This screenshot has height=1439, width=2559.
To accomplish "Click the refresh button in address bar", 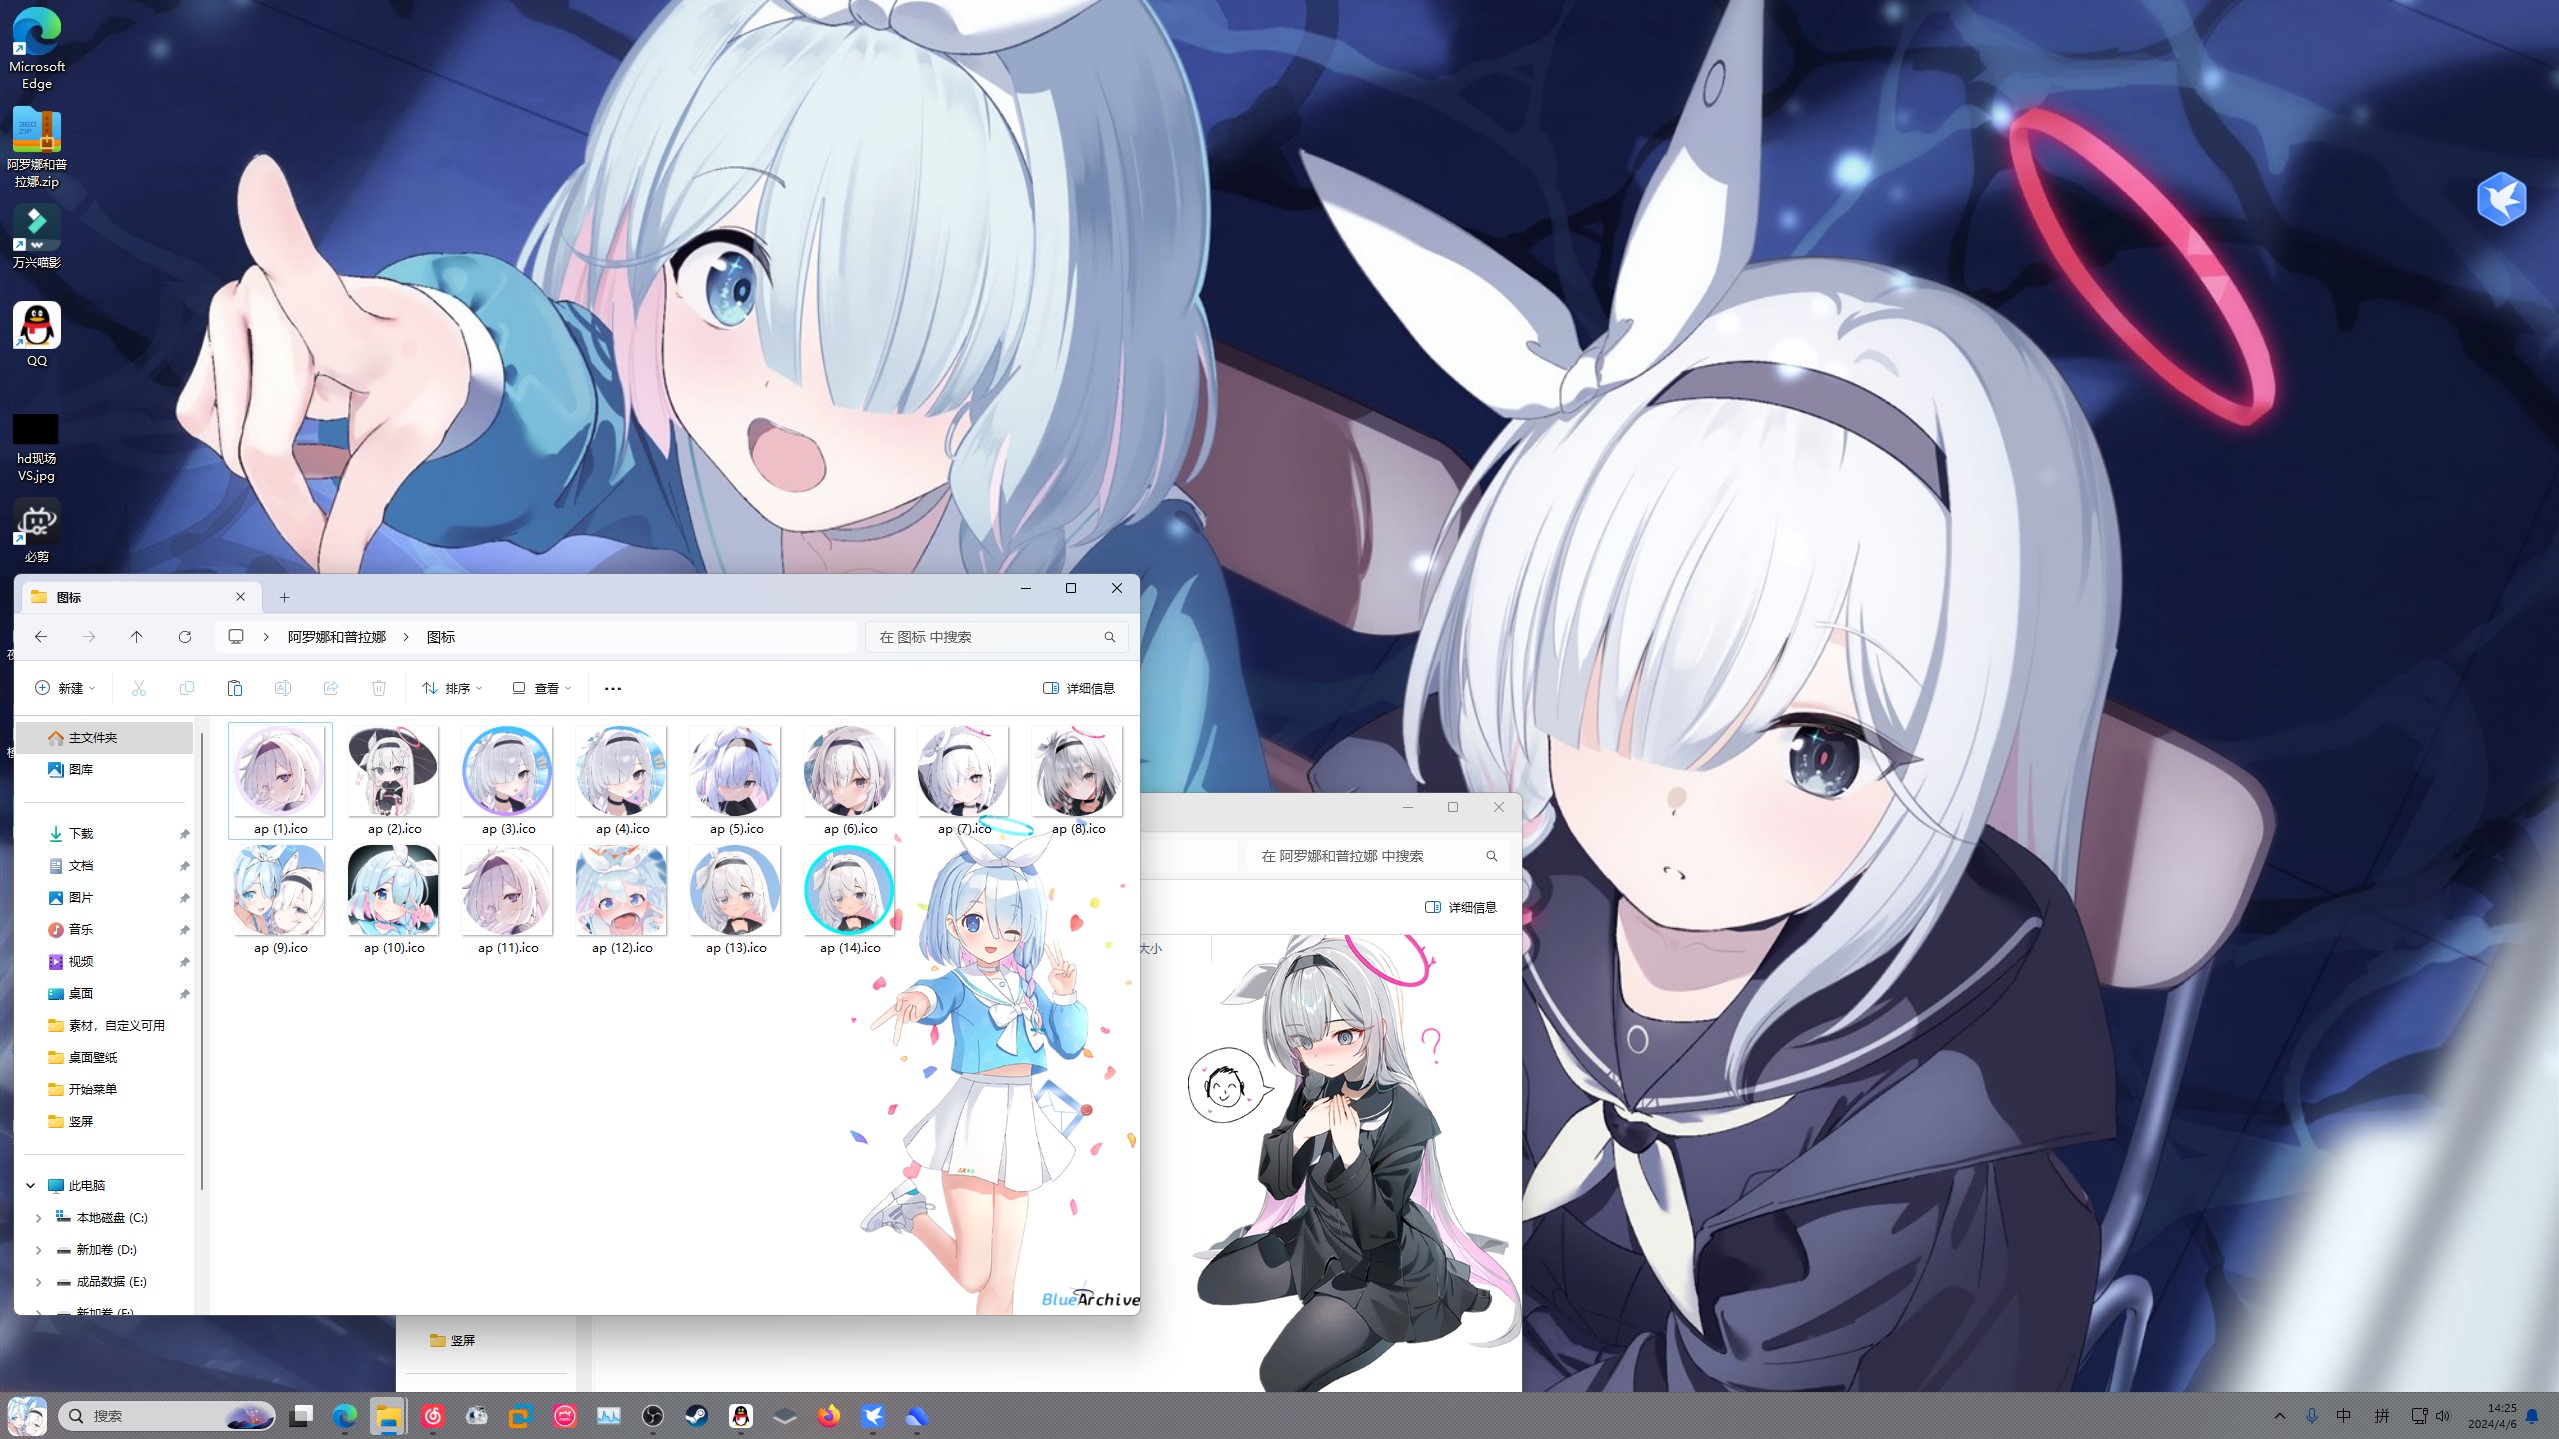I will click(185, 637).
